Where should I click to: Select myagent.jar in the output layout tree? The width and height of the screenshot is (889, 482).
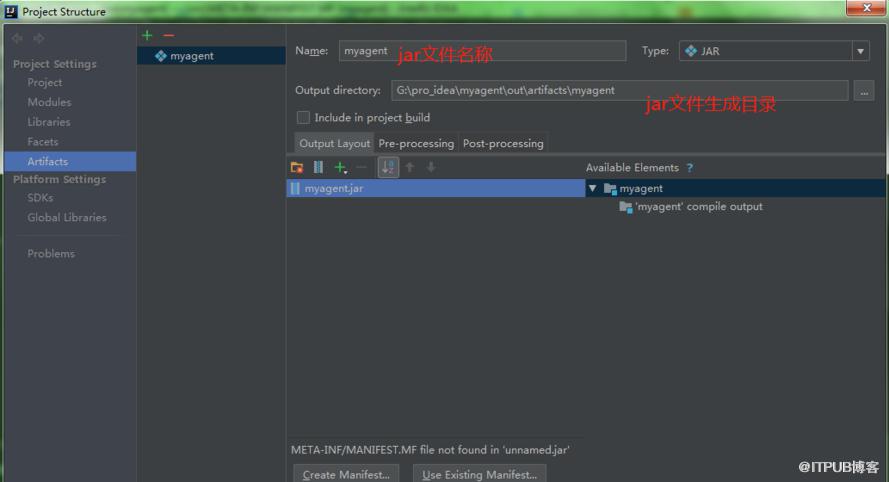click(435, 188)
